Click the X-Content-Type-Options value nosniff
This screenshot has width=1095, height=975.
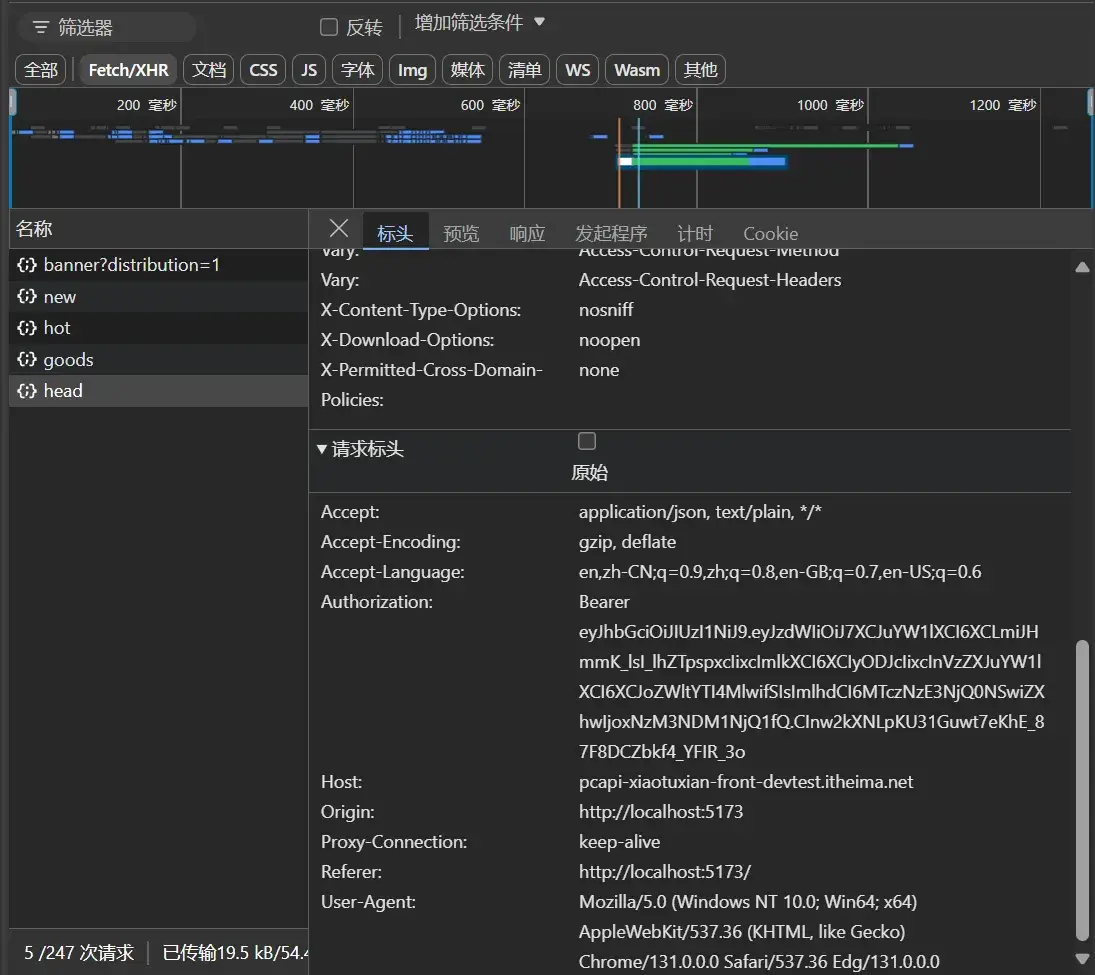point(606,309)
